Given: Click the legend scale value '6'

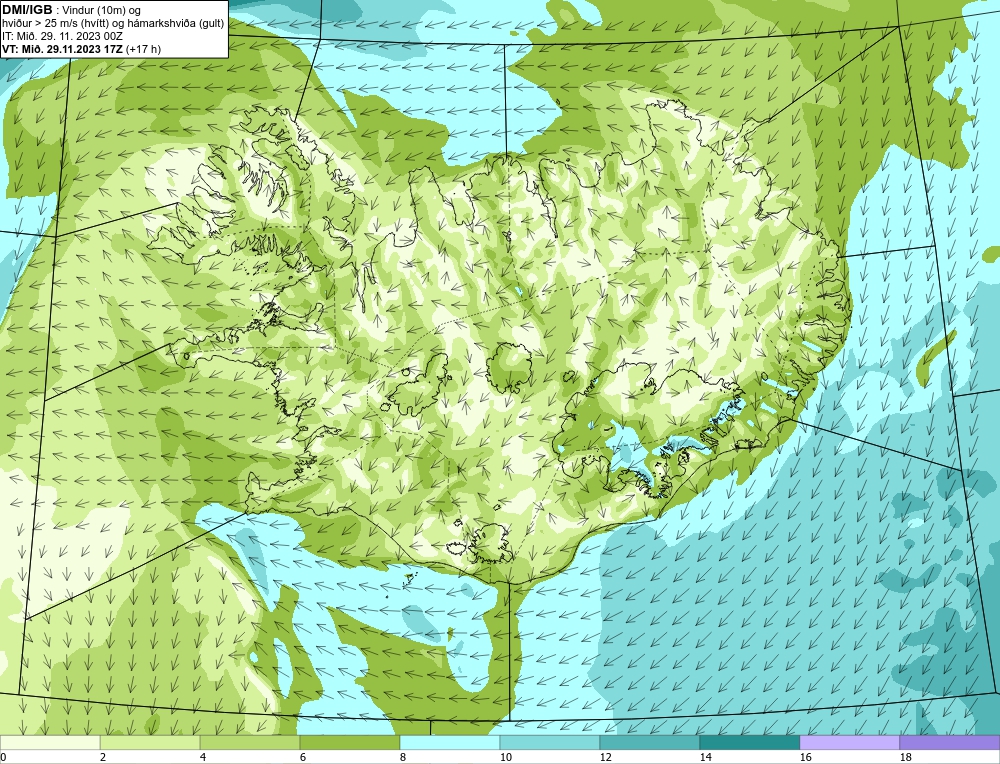Looking at the screenshot, I should (x=303, y=757).
